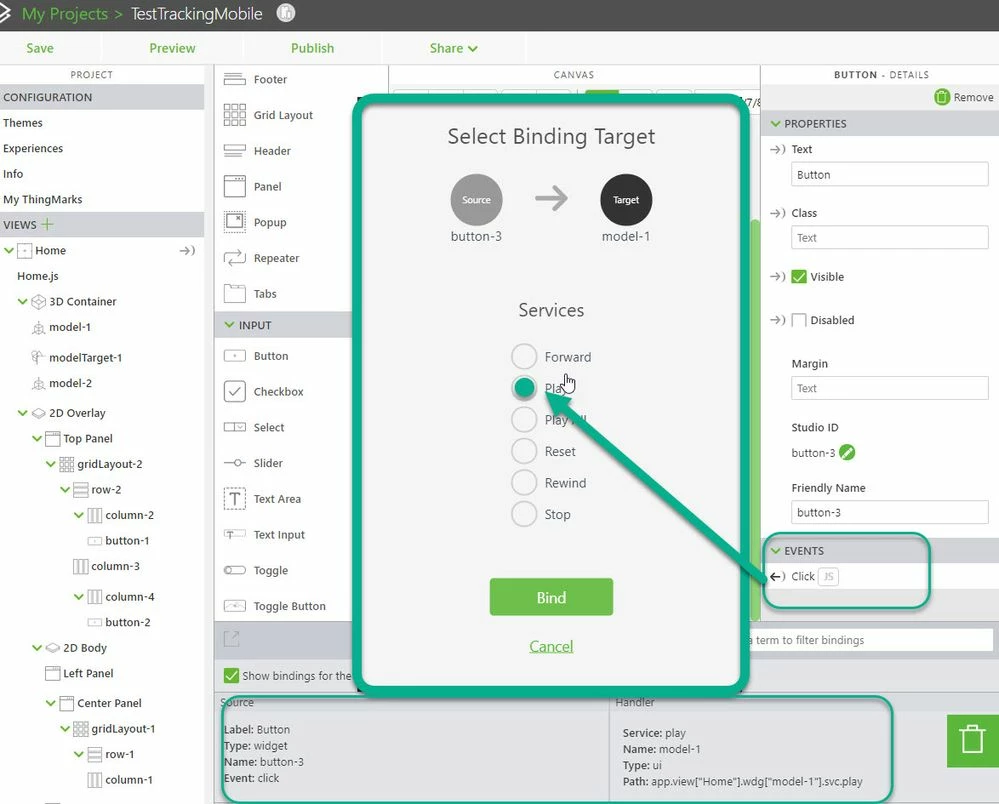Viewport: 999px width, 804px height.
Task: Collapse the EVENTS section
Action: [x=775, y=550]
